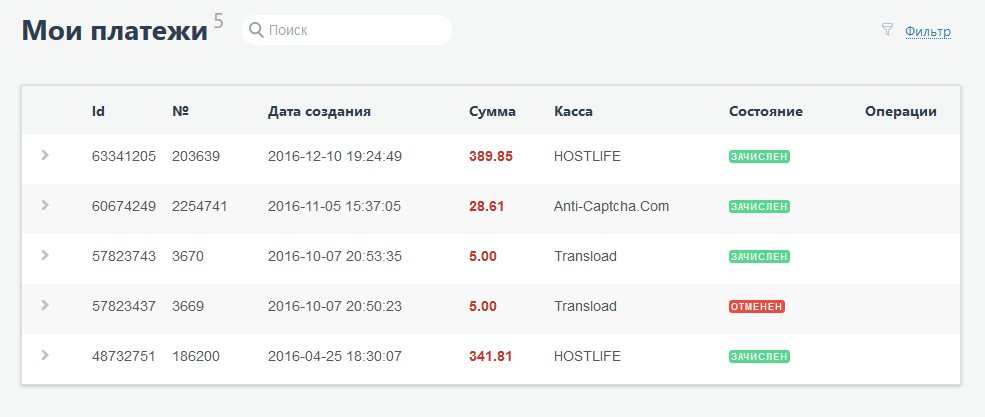Expand payment row 63341205
The height and width of the screenshot is (417, 985).
coord(45,155)
